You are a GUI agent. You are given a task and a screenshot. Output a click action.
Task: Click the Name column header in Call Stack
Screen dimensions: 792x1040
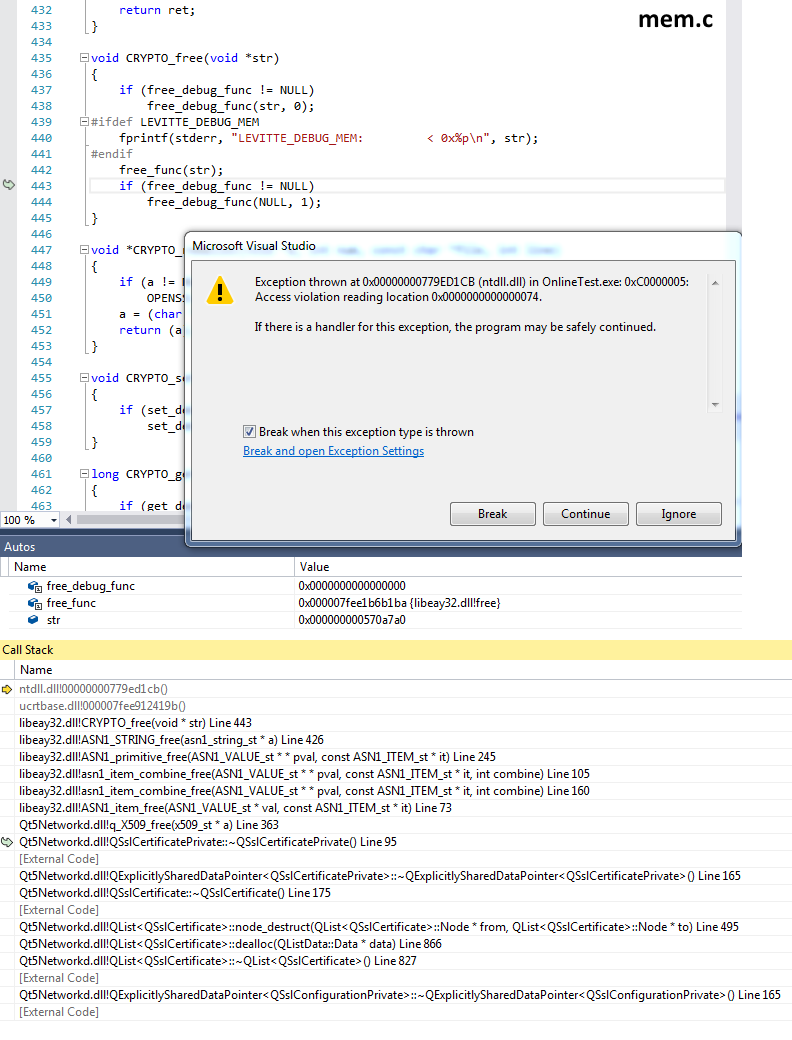point(36,670)
